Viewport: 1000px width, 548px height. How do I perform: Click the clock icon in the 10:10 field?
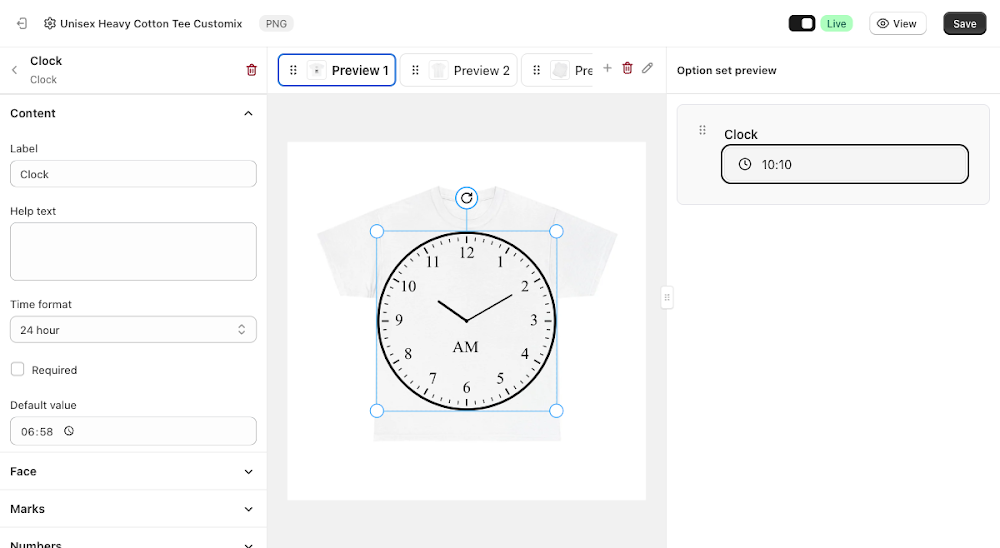pyautogui.click(x=745, y=164)
